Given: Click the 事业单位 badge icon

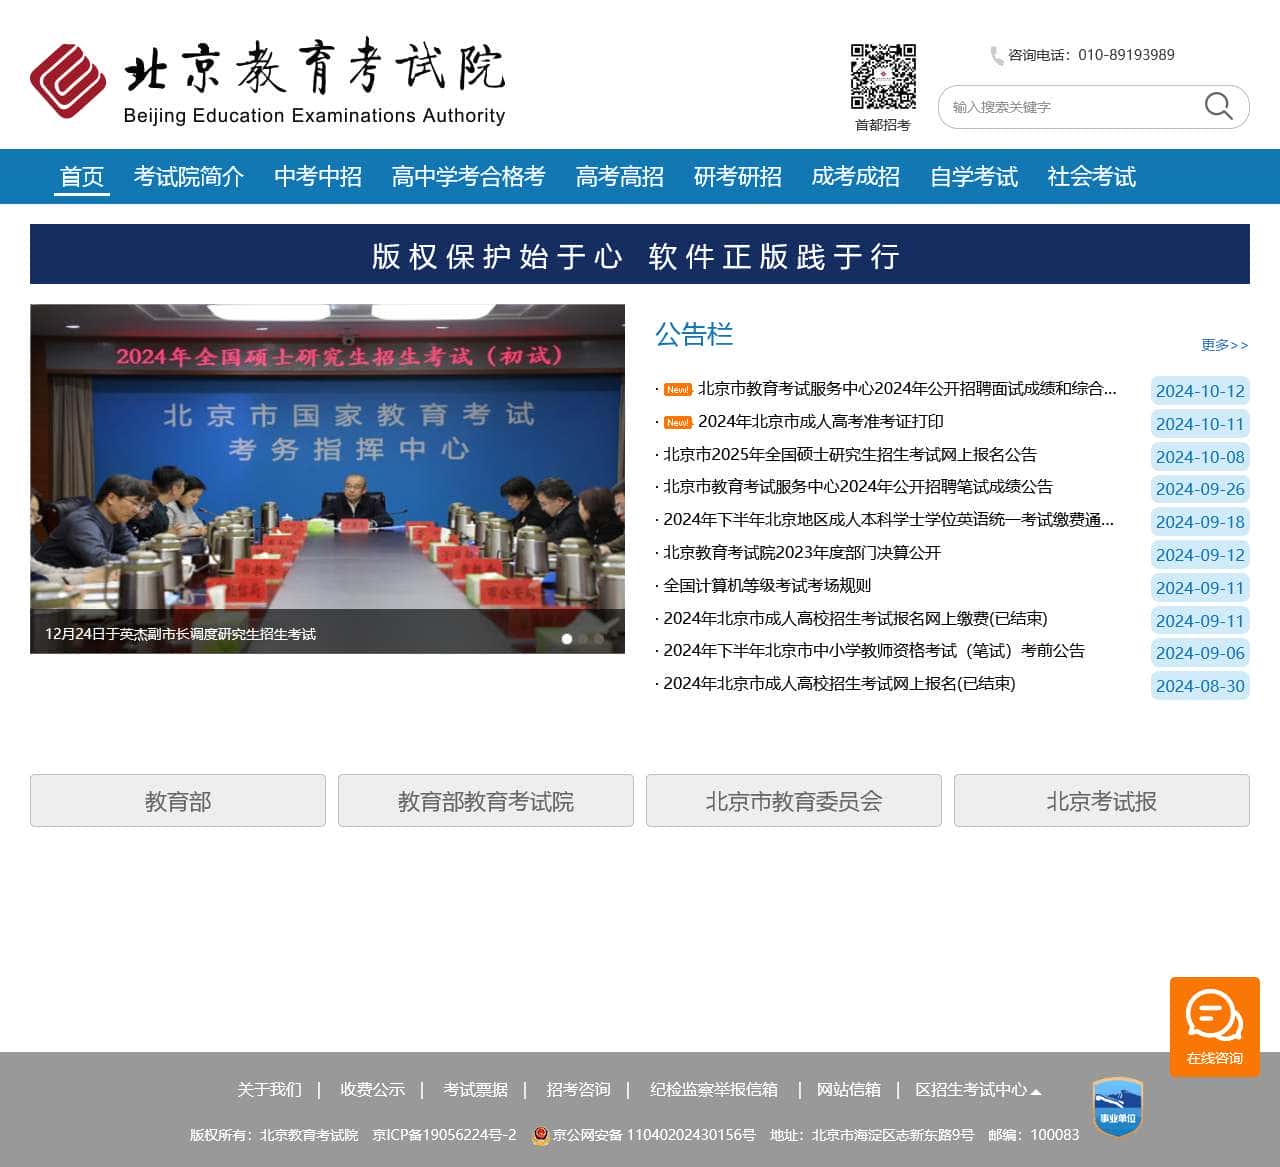Looking at the screenshot, I should point(1117,1106).
